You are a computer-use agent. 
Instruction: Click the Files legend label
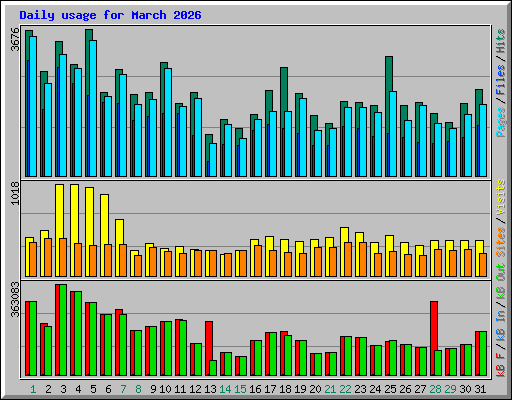click(x=501, y=80)
